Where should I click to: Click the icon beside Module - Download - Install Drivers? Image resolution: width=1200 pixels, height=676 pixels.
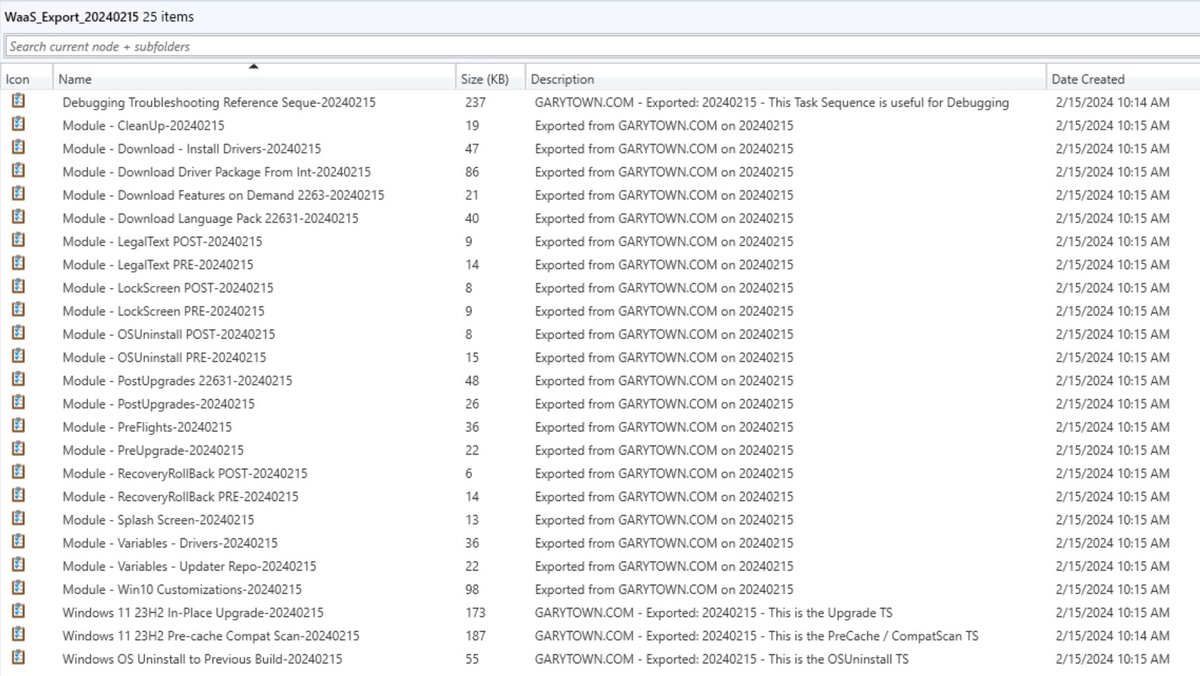18,148
